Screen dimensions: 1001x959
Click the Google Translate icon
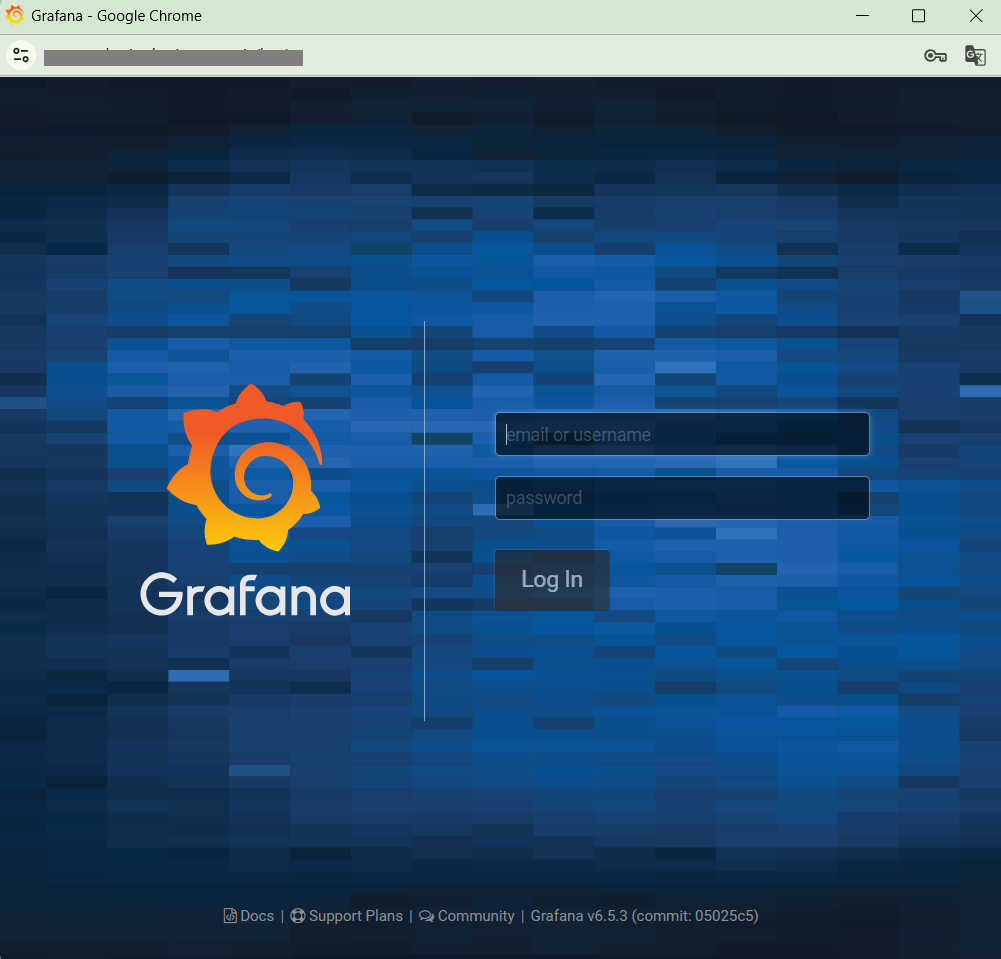(x=975, y=56)
